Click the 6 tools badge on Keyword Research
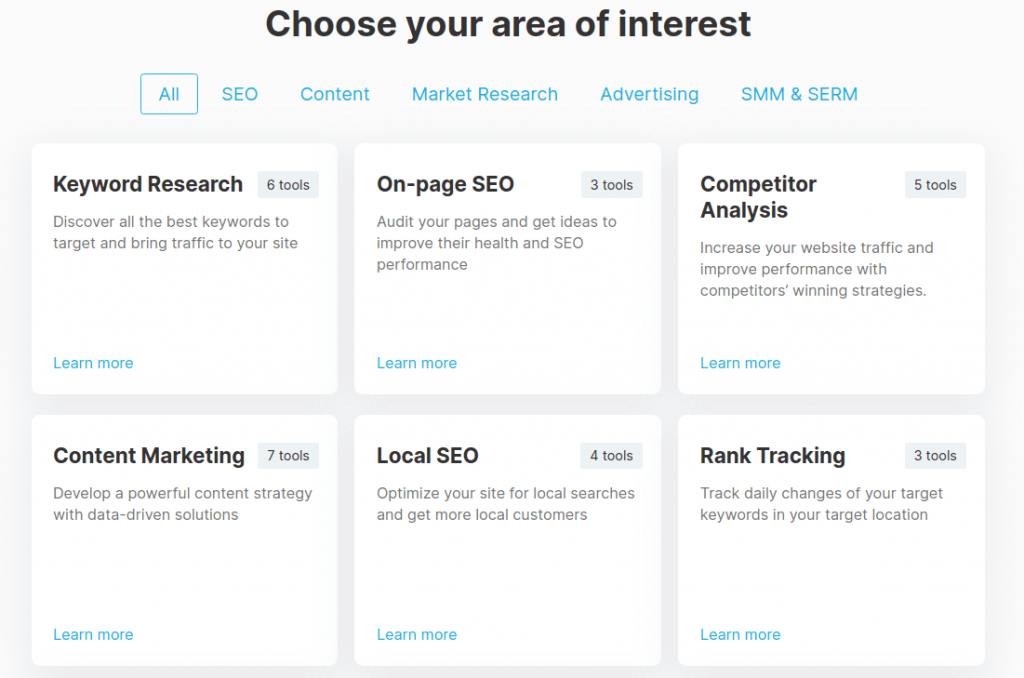Viewport: 1024px width, 678px height. point(288,184)
